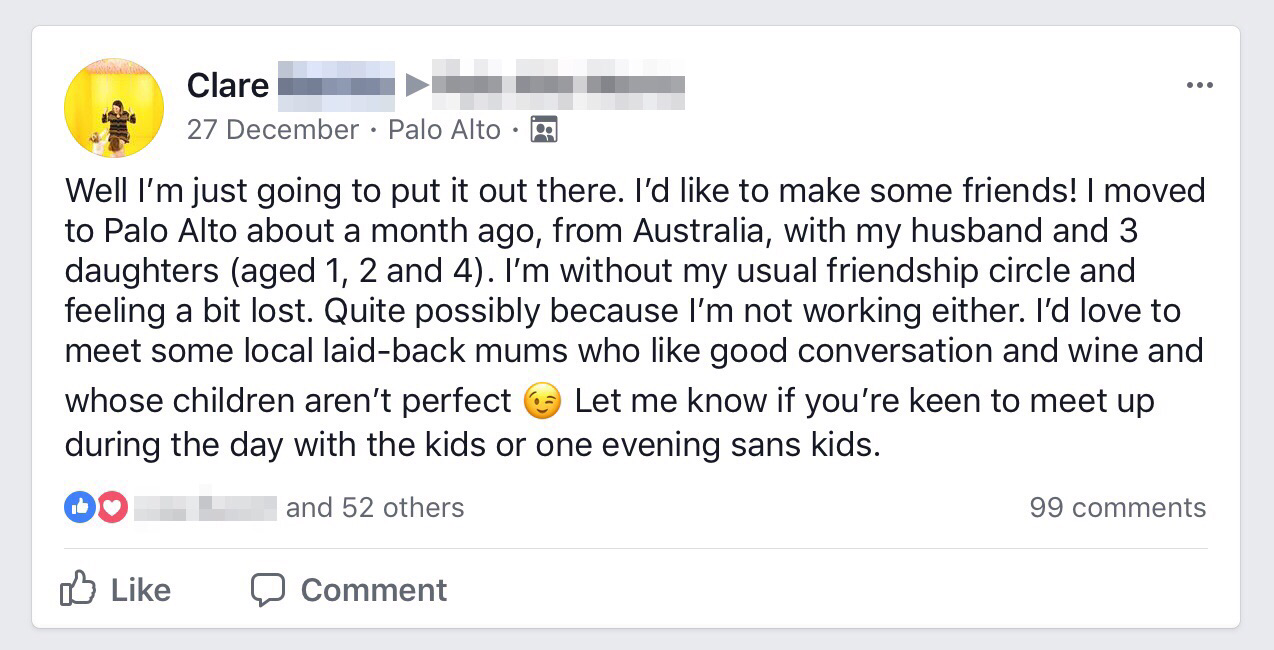This screenshot has width=1274, height=650.
Task: Click the red heart reaction icon
Action: 112,508
